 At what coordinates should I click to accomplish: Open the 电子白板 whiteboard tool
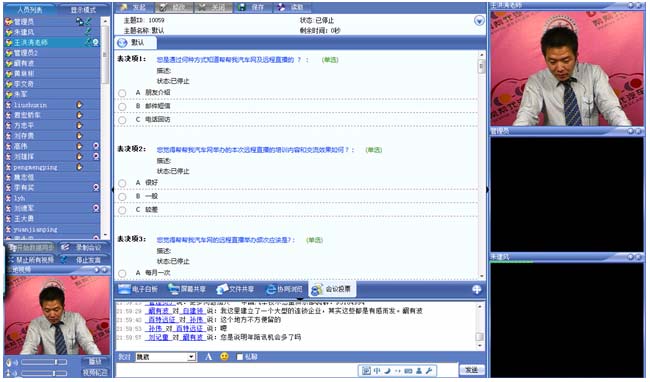[x=138, y=289]
